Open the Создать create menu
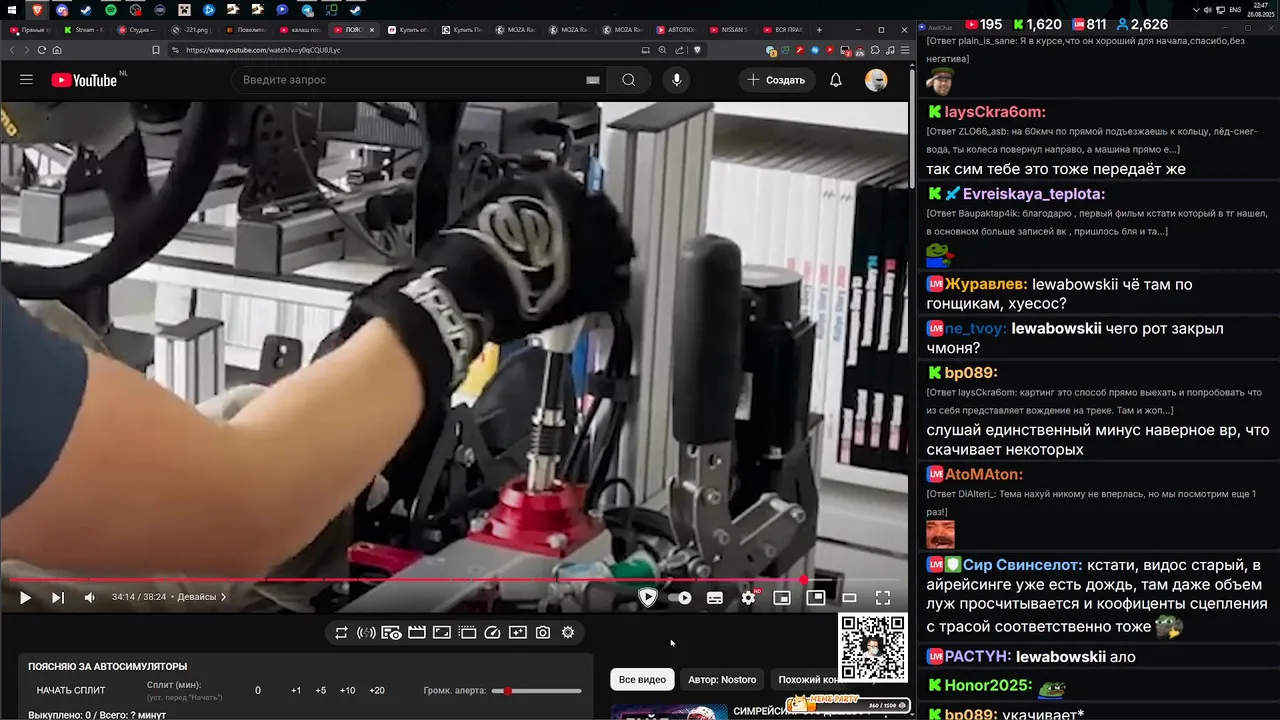The image size is (1280, 720). (x=777, y=80)
